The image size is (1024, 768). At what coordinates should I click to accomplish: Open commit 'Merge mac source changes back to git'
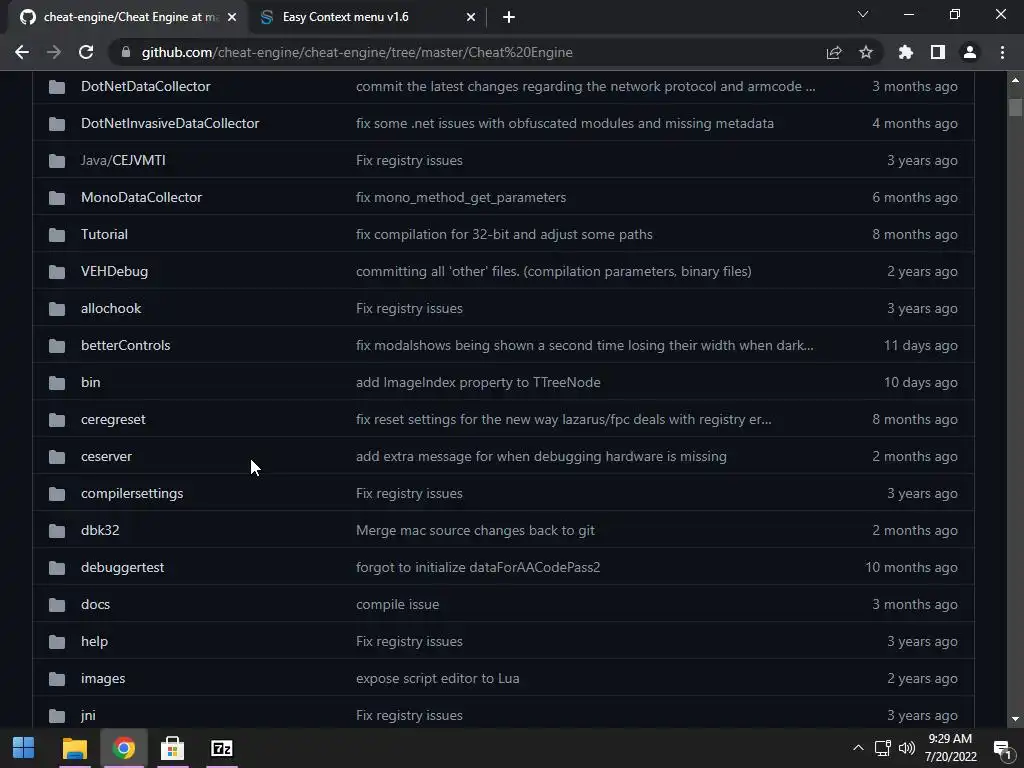click(475, 530)
